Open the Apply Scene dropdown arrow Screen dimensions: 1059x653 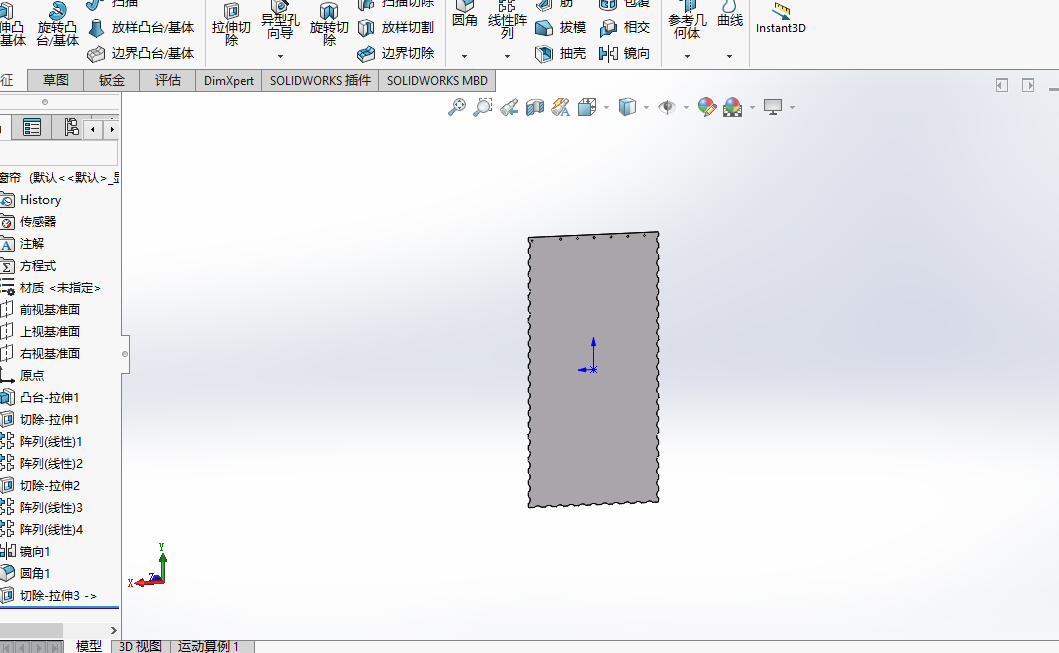pos(752,107)
